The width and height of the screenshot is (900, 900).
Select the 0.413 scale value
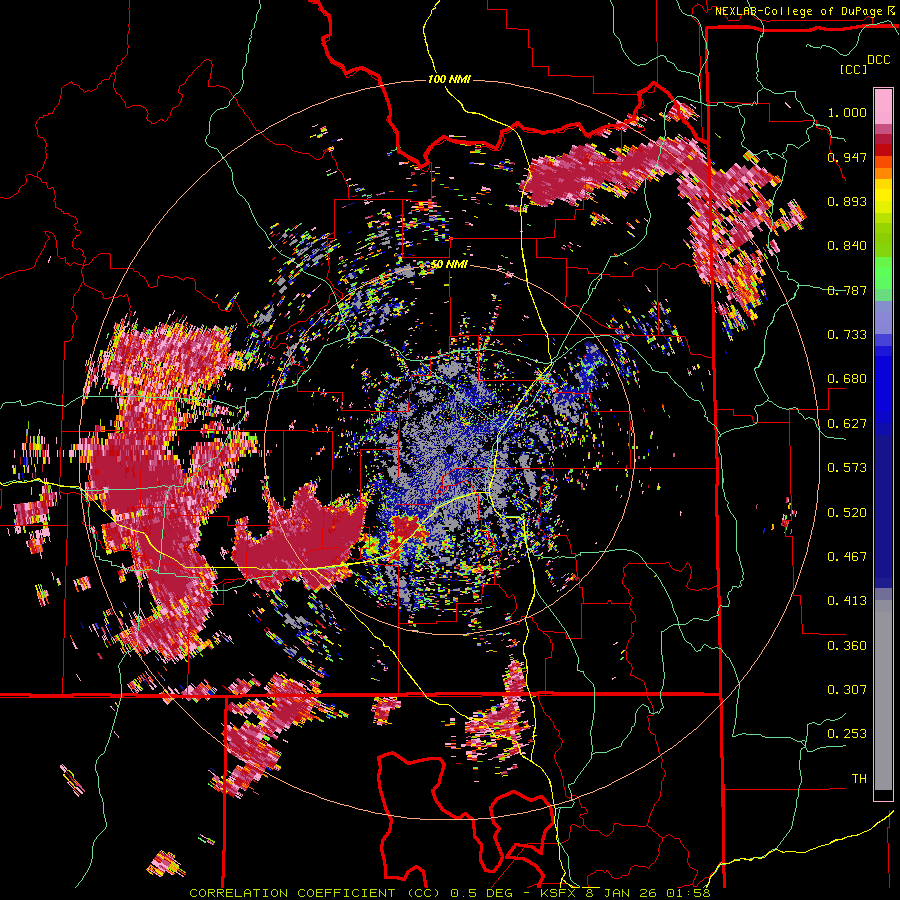coord(847,601)
